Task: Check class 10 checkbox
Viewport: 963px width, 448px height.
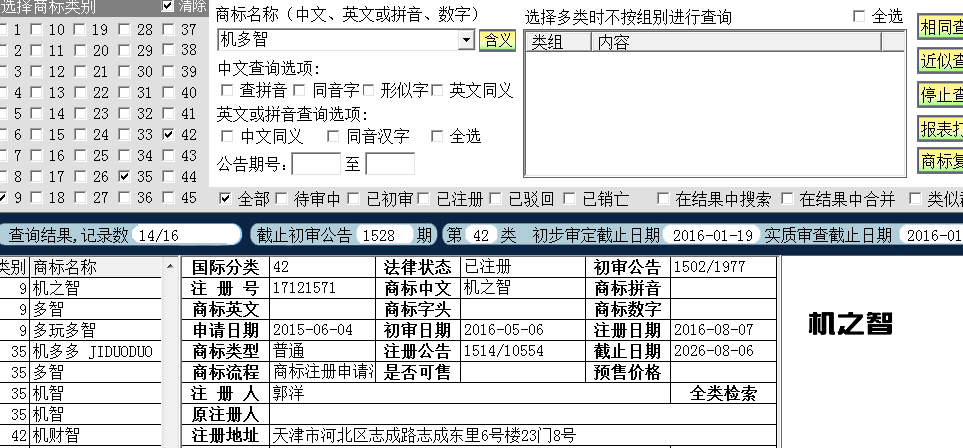Action: pyautogui.click(x=37, y=29)
